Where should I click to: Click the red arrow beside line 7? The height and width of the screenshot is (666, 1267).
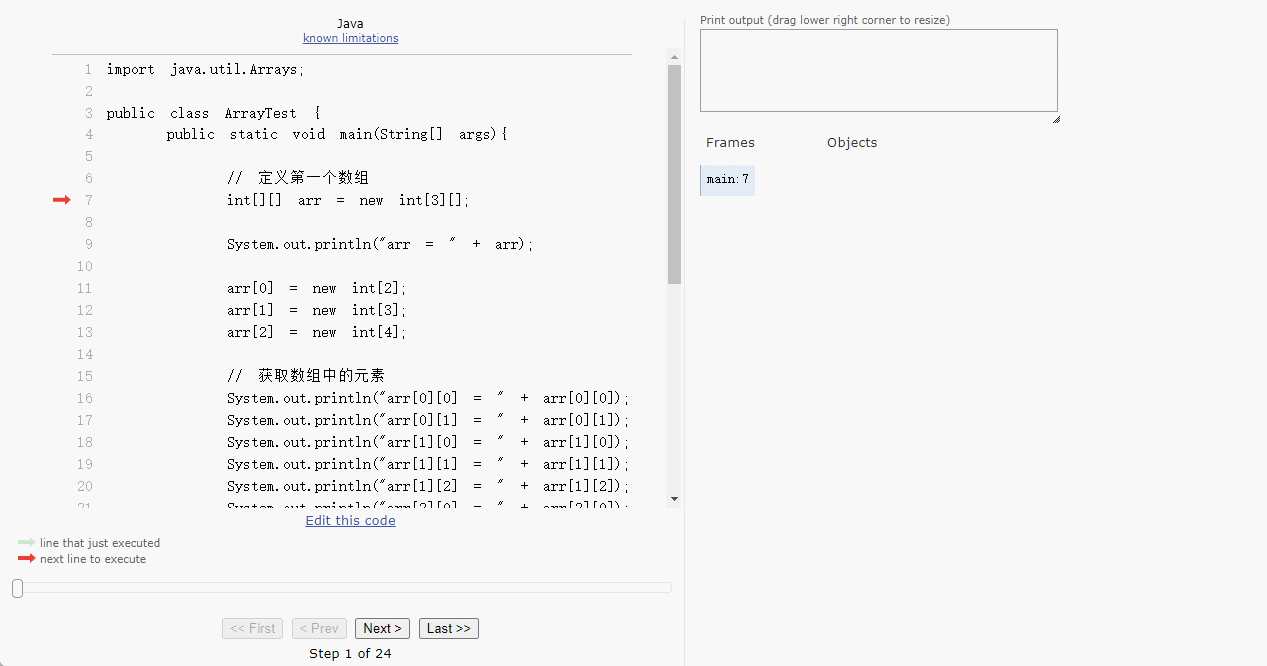(61, 200)
